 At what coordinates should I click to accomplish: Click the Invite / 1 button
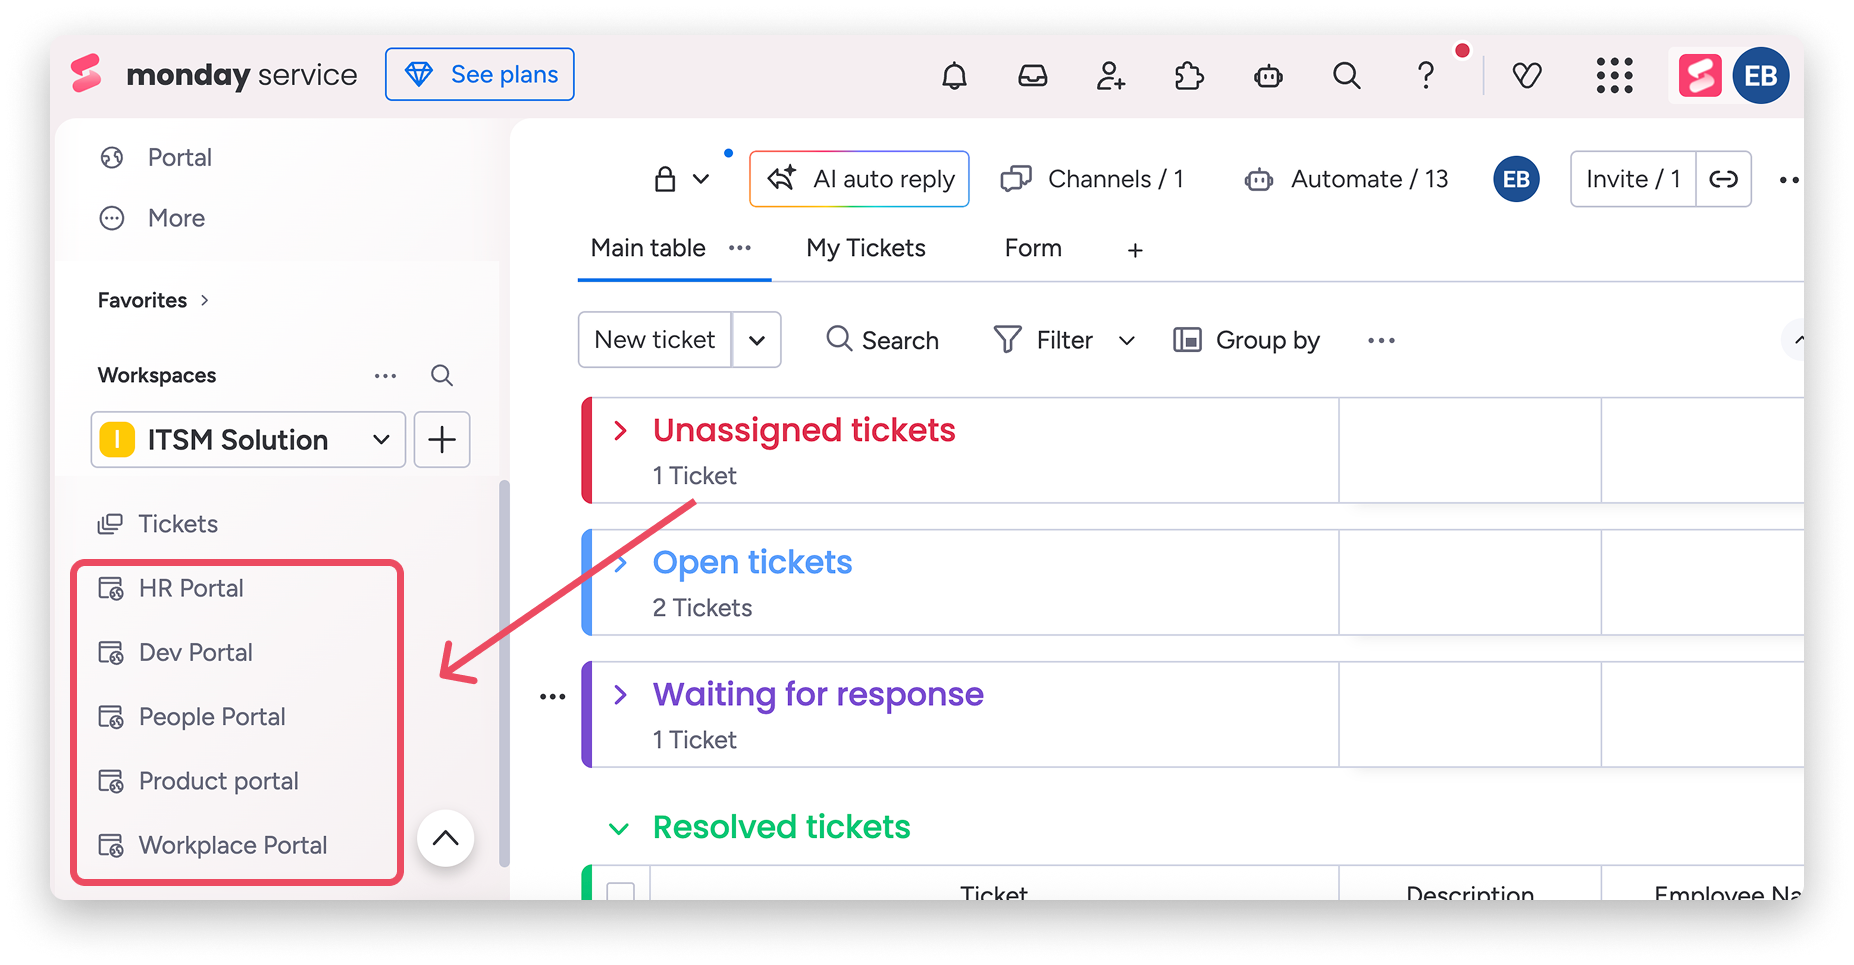click(1633, 179)
